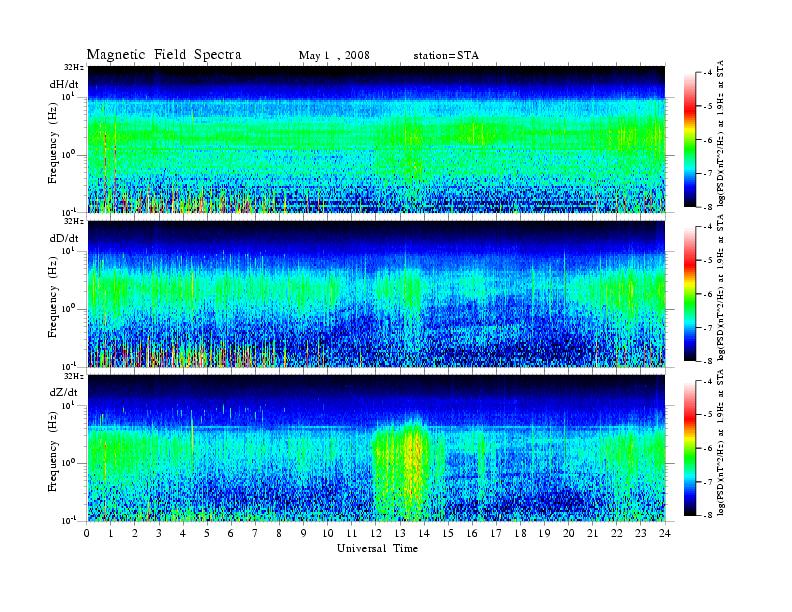792x612 pixels.
Task: Click the "Universal Time" axis title
Action: click(x=377, y=548)
